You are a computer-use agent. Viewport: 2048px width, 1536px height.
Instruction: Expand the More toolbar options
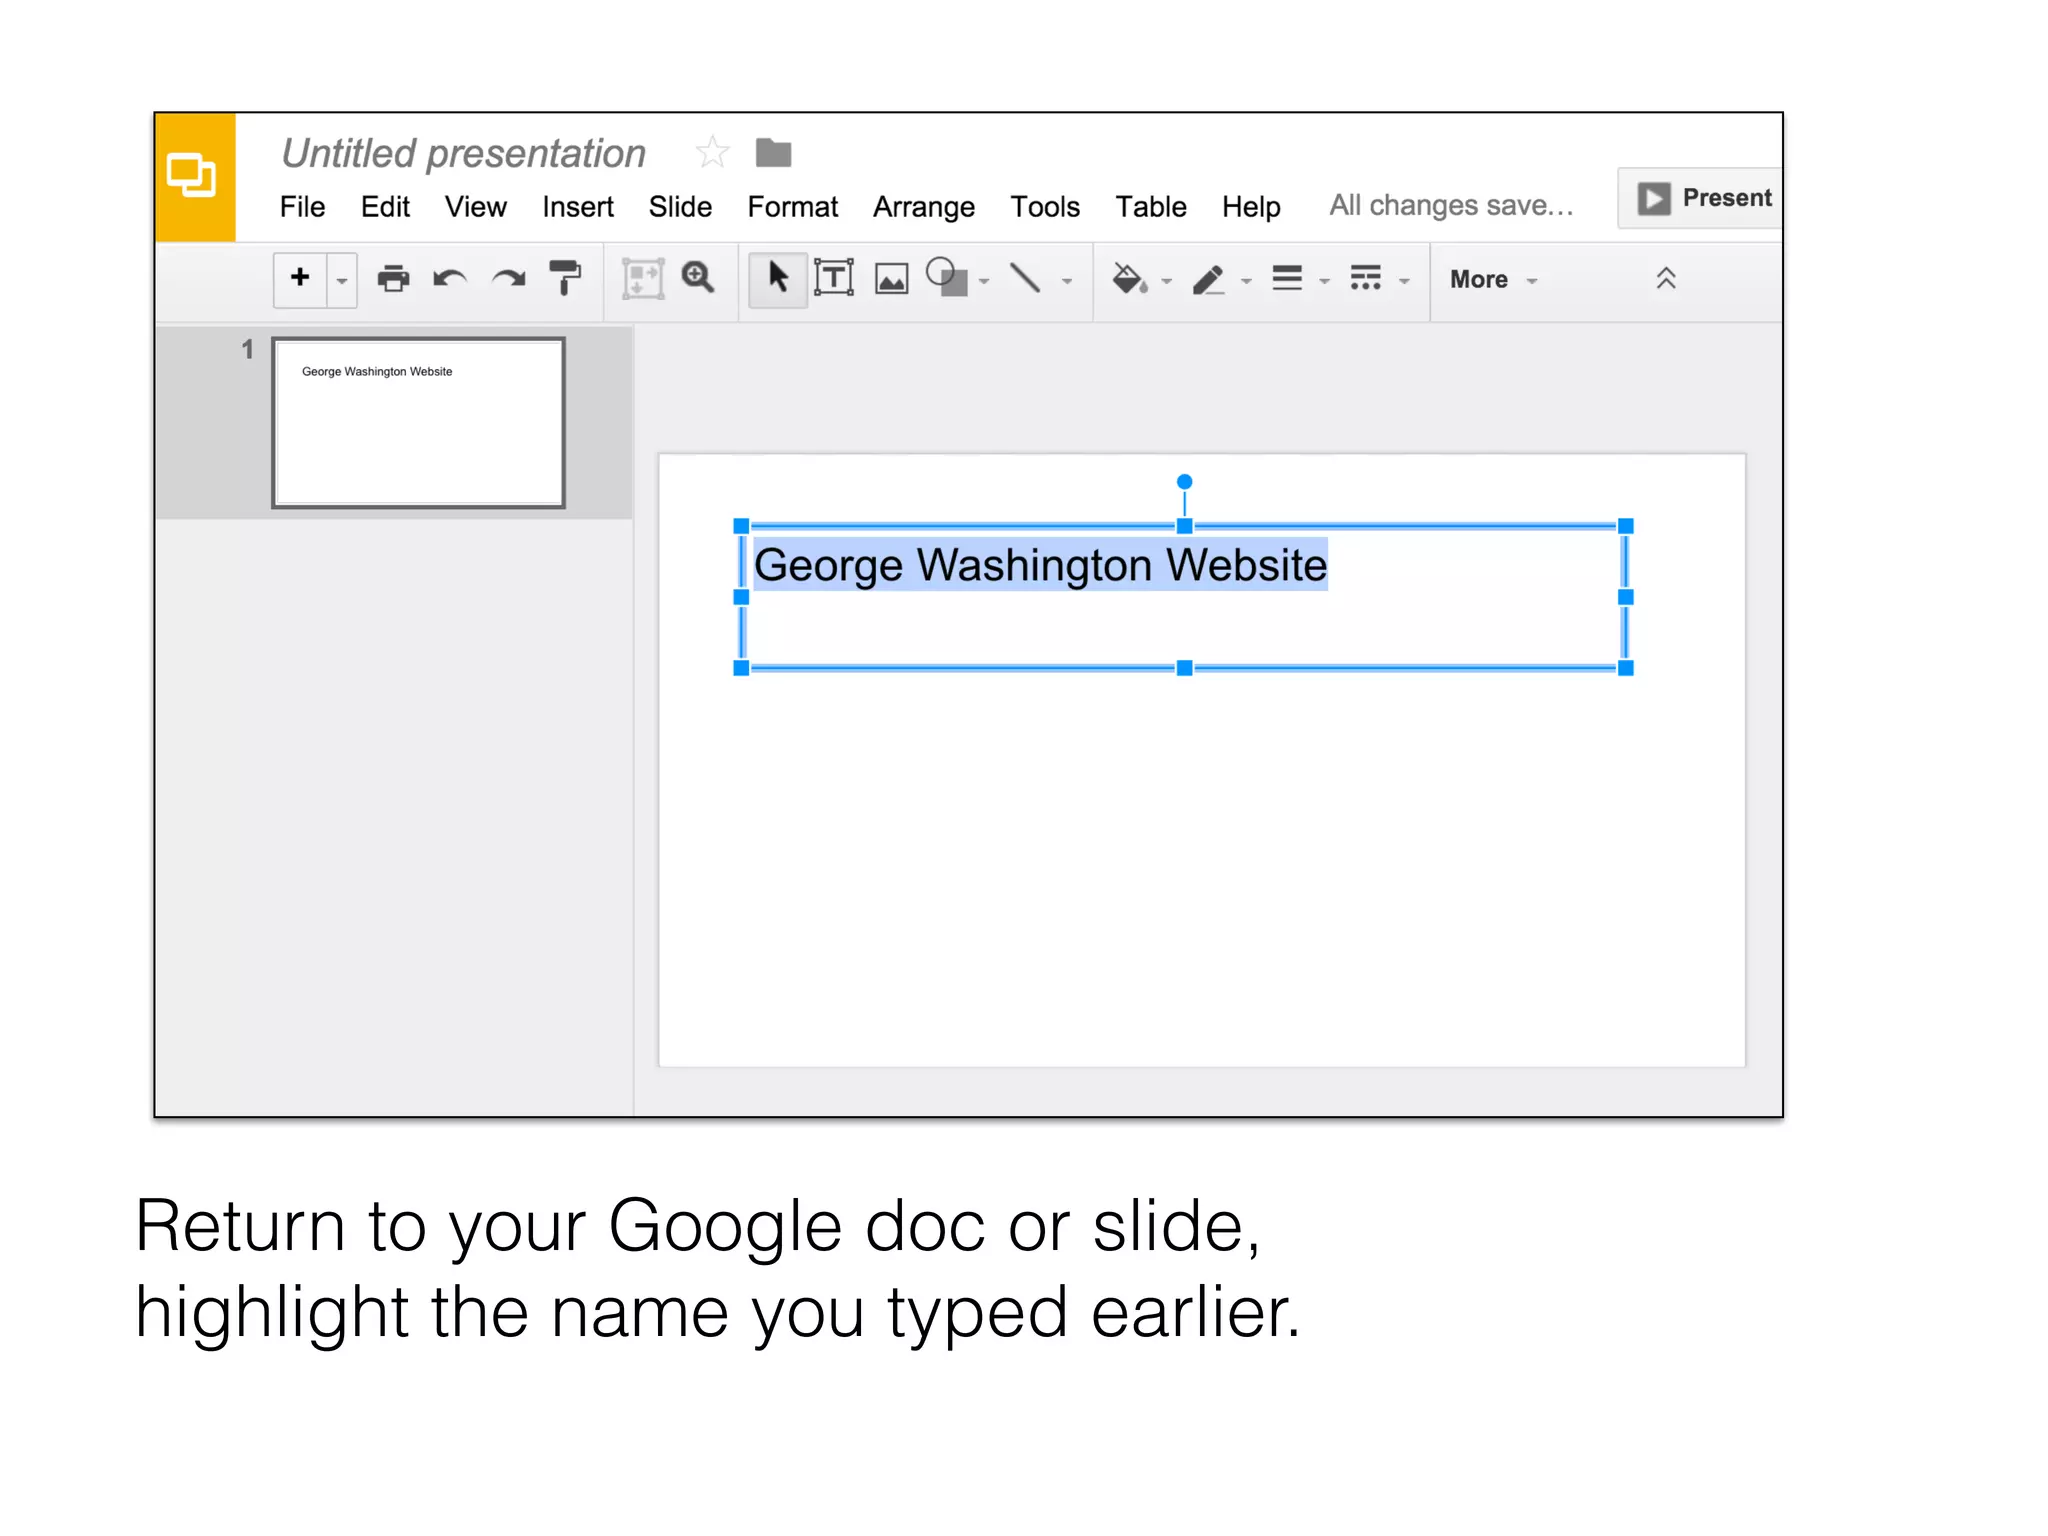(1493, 279)
